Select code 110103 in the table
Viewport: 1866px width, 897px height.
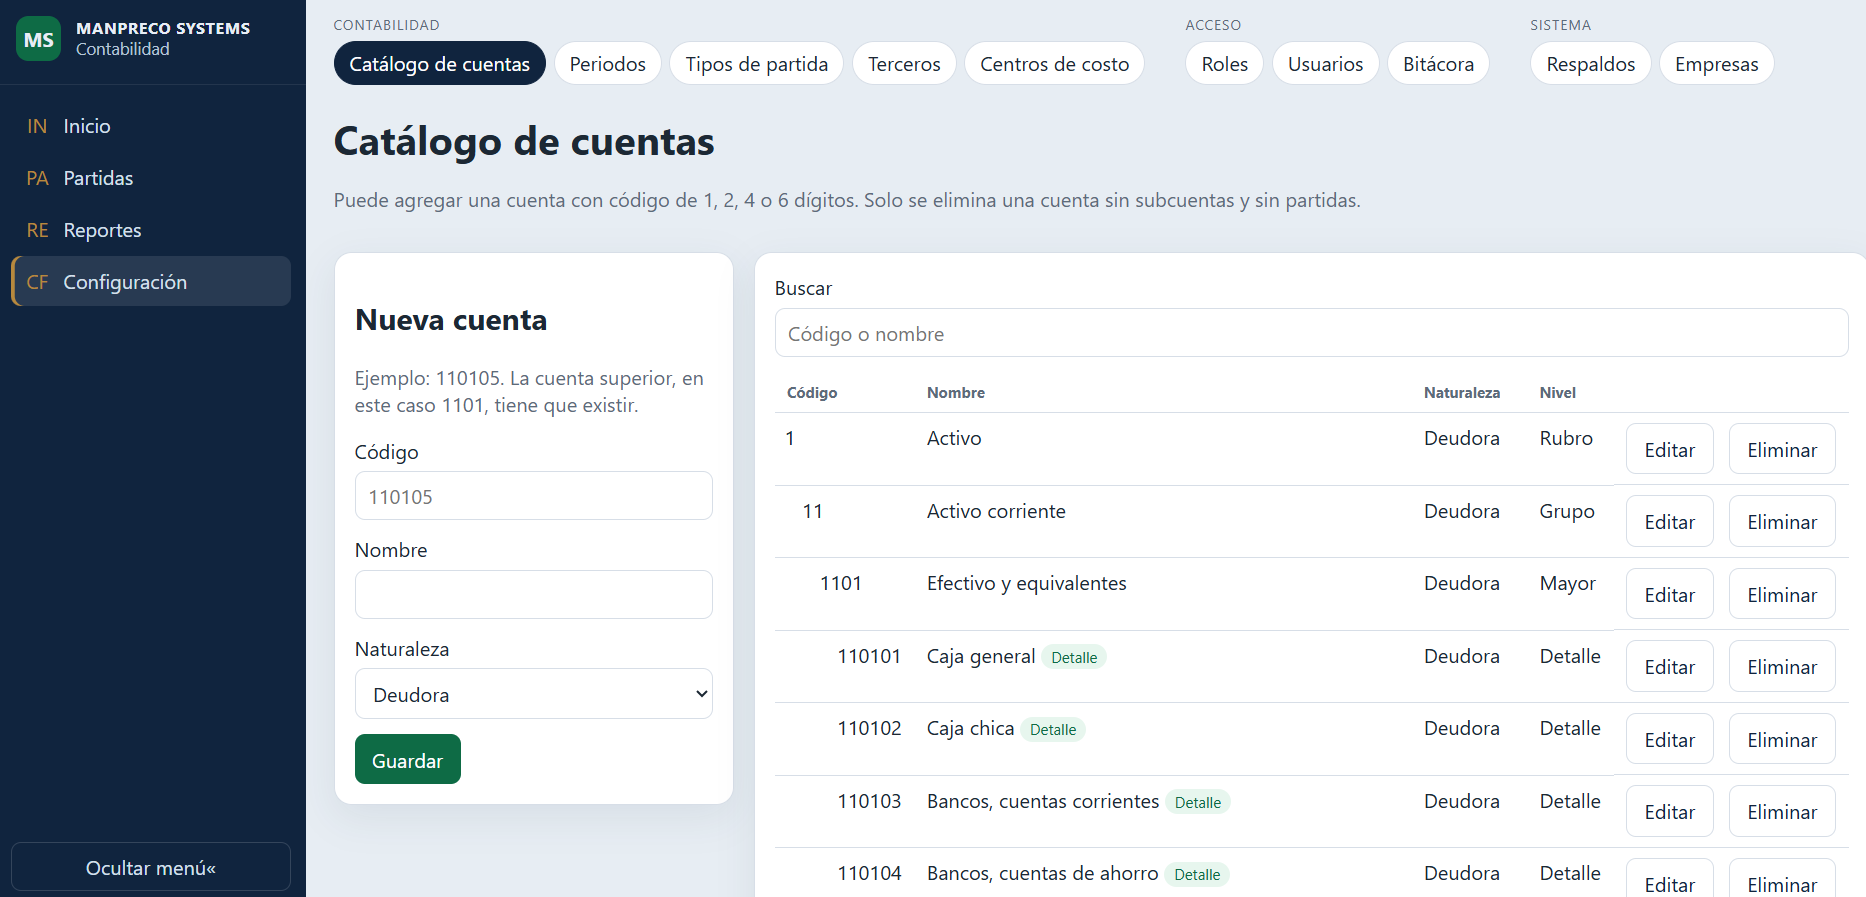(x=869, y=801)
